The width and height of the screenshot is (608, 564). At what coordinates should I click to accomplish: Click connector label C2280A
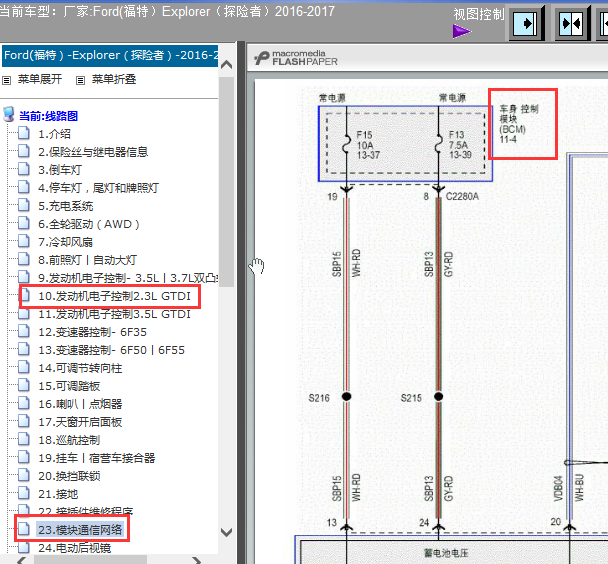pos(462,197)
